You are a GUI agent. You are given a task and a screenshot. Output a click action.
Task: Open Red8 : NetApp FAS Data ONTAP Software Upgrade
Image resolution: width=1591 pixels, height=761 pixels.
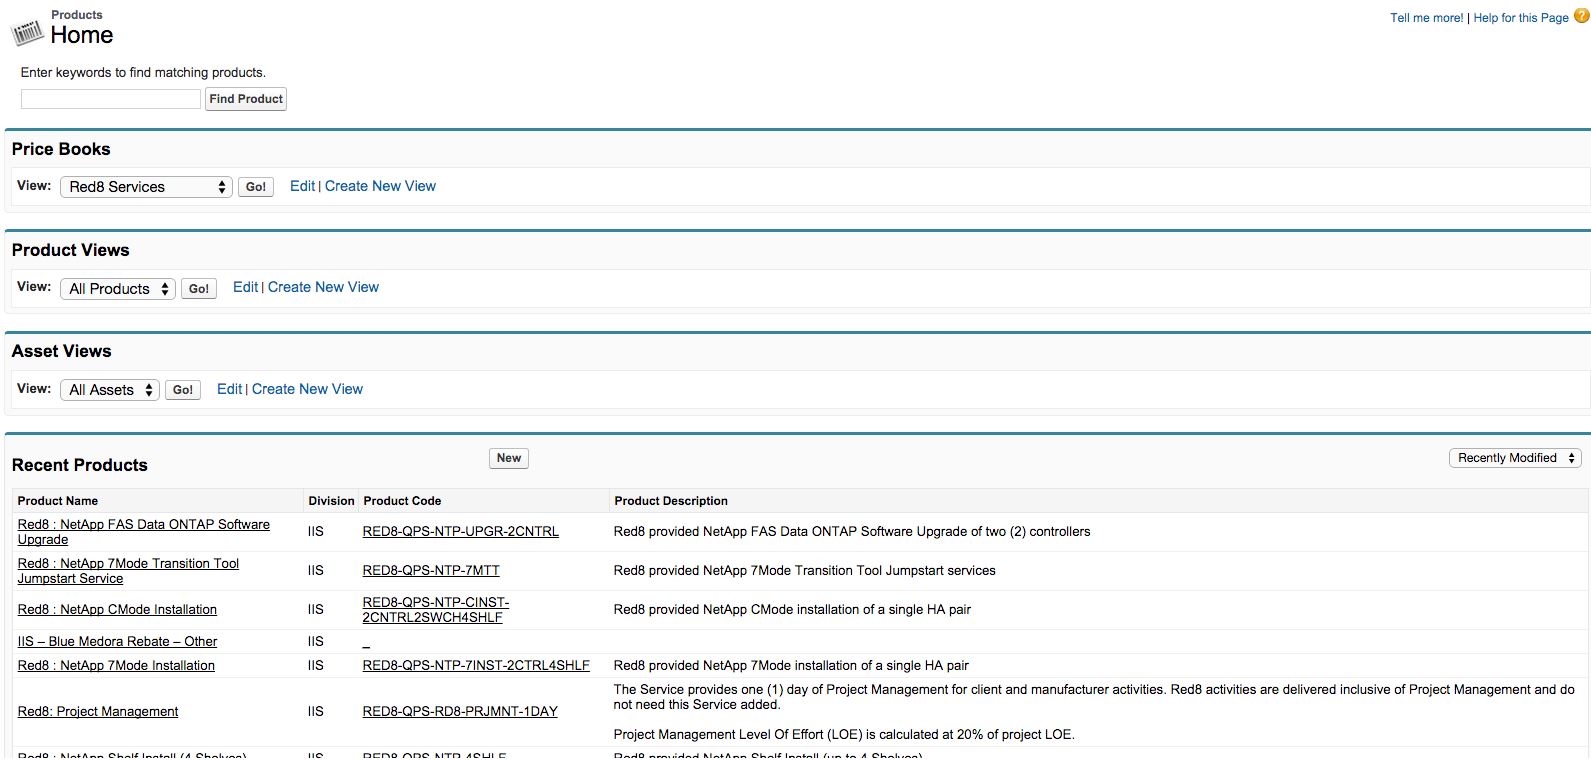(x=144, y=532)
